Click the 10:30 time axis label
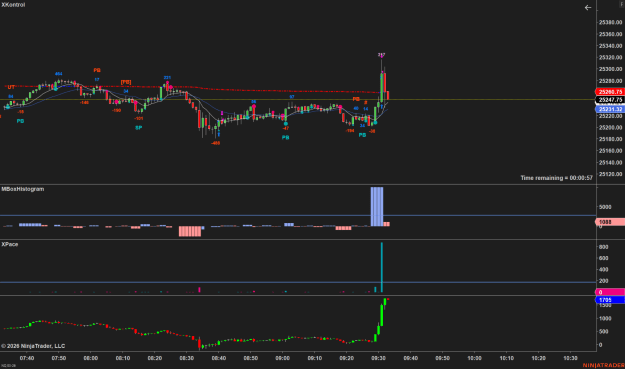This screenshot has width=625, height=369. click(570, 358)
